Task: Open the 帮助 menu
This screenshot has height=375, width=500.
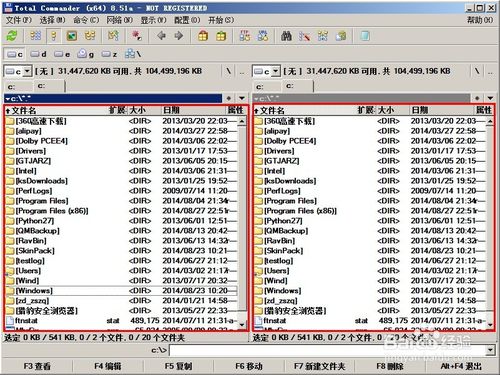Action: (x=480, y=20)
